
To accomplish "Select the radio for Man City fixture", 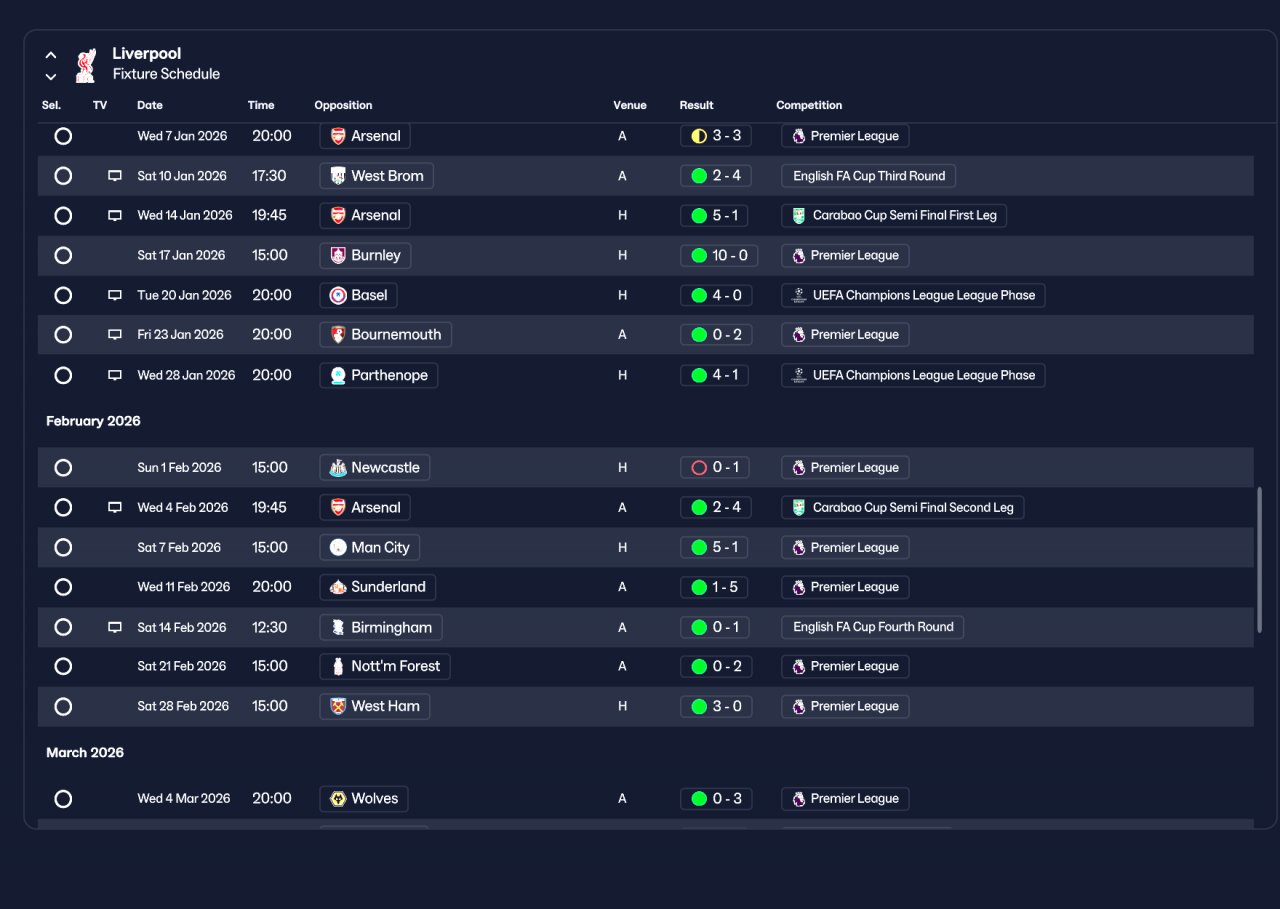I will [63, 547].
